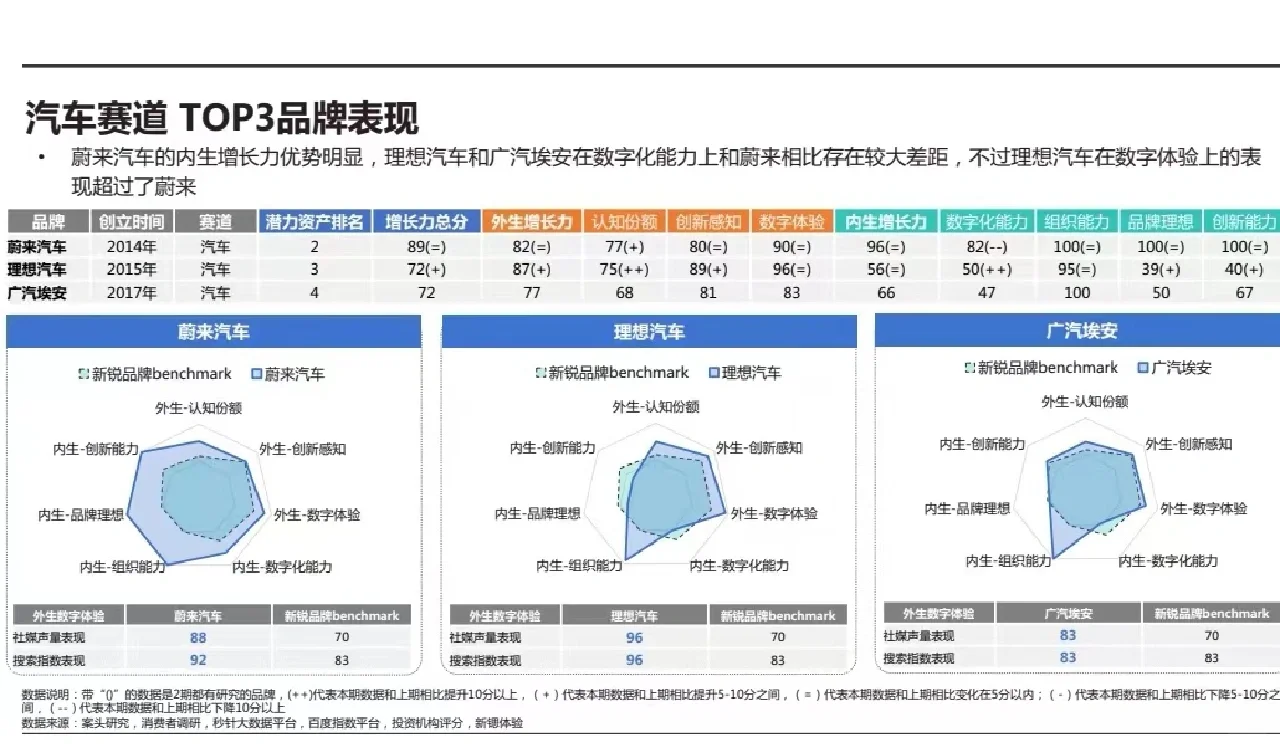Click the 数字体验 column header in the main table
This screenshot has height=747, width=1280.
[x=791, y=222]
